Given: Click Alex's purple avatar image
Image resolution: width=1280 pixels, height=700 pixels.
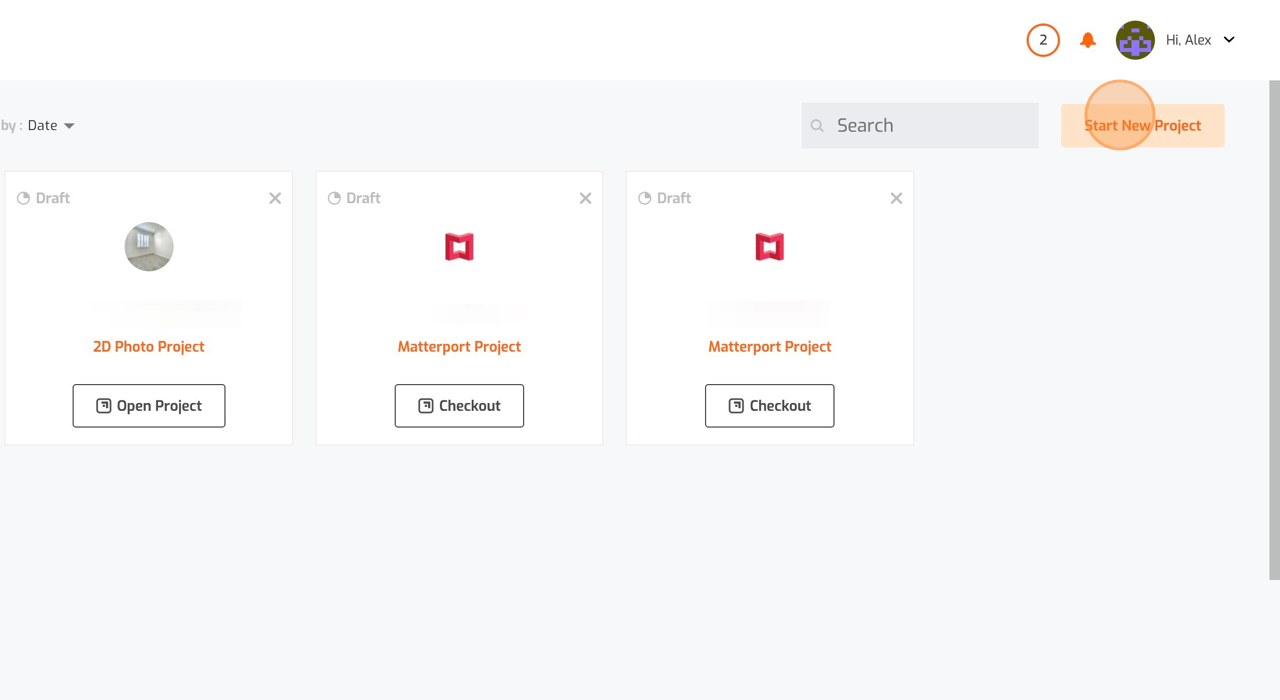Looking at the screenshot, I should pyautogui.click(x=1135, y=40).
